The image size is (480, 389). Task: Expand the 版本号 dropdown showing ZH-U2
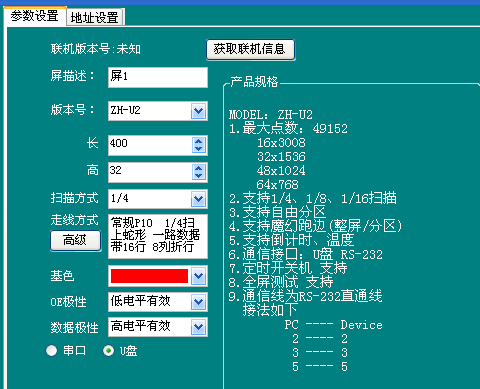coord(199,111)
